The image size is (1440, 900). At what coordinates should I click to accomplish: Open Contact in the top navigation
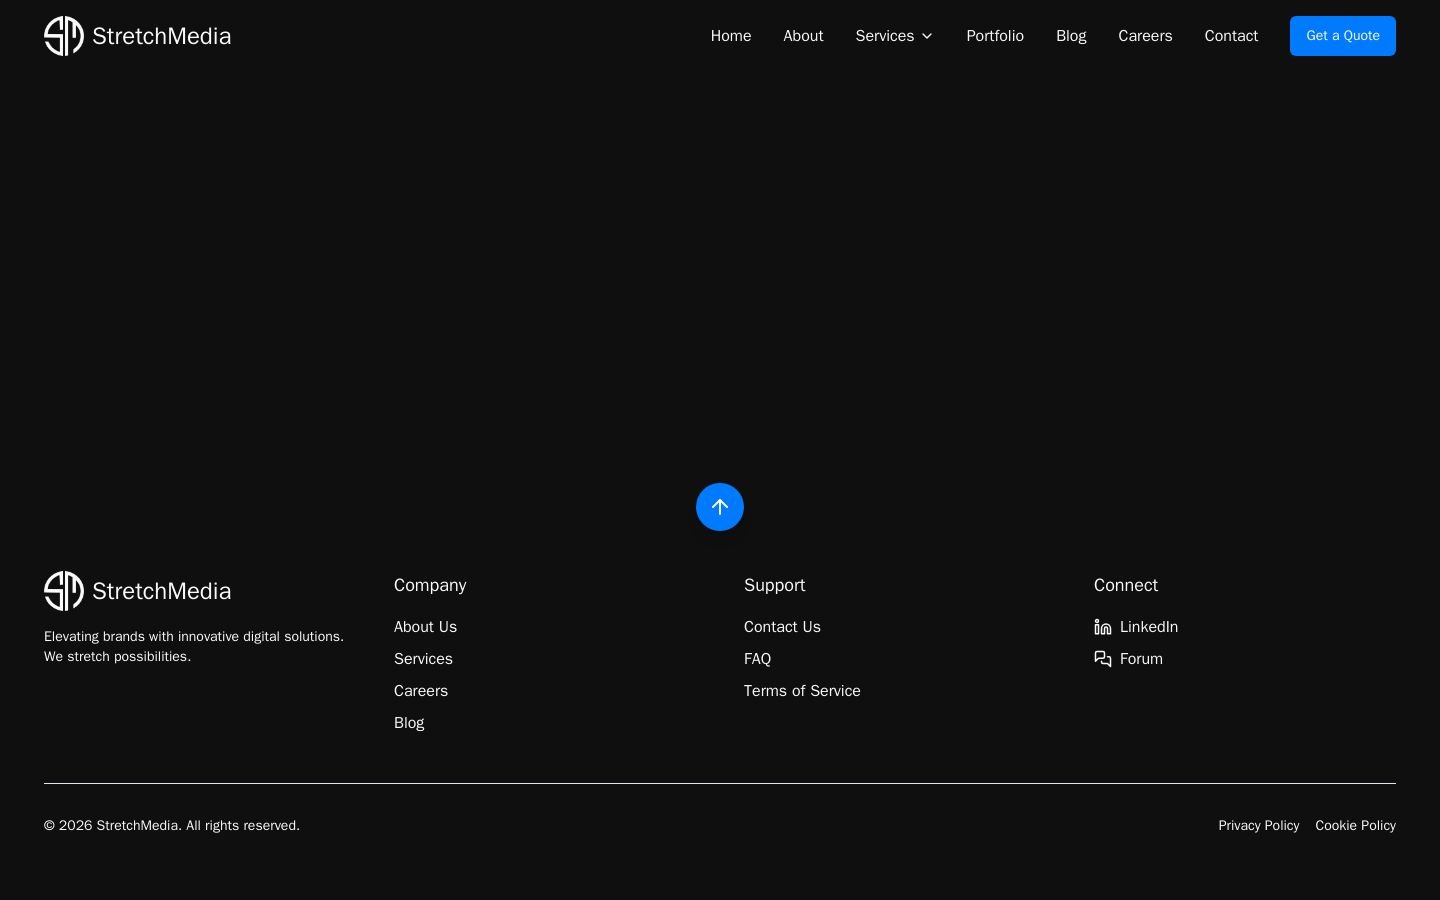click(1231, 36)
